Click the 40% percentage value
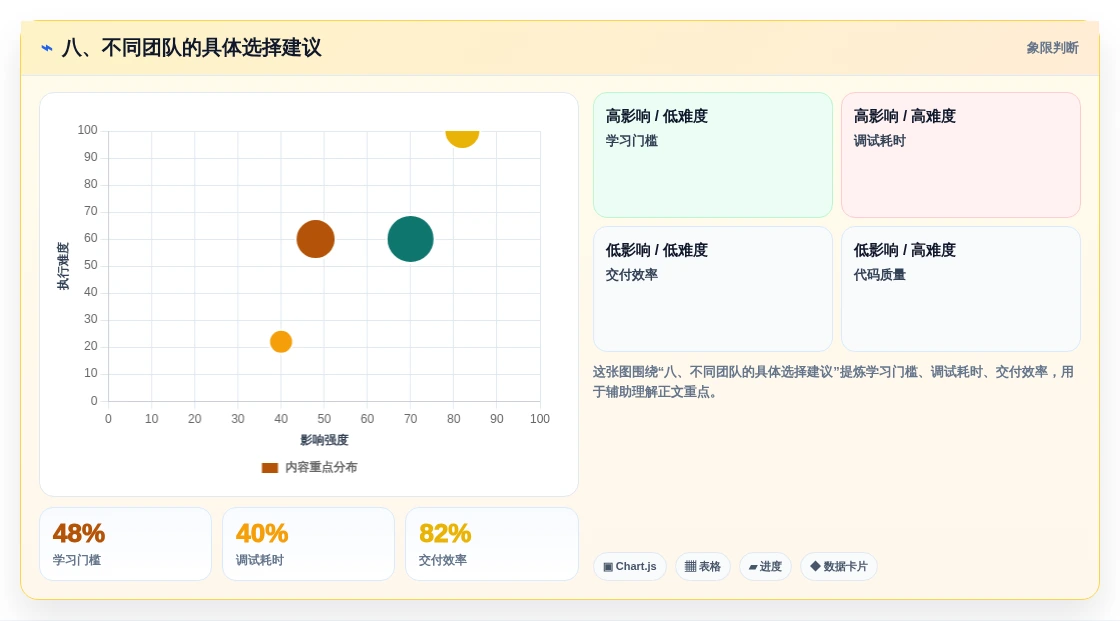This screenshot has height=621, width=1120. tap(262, 533)
